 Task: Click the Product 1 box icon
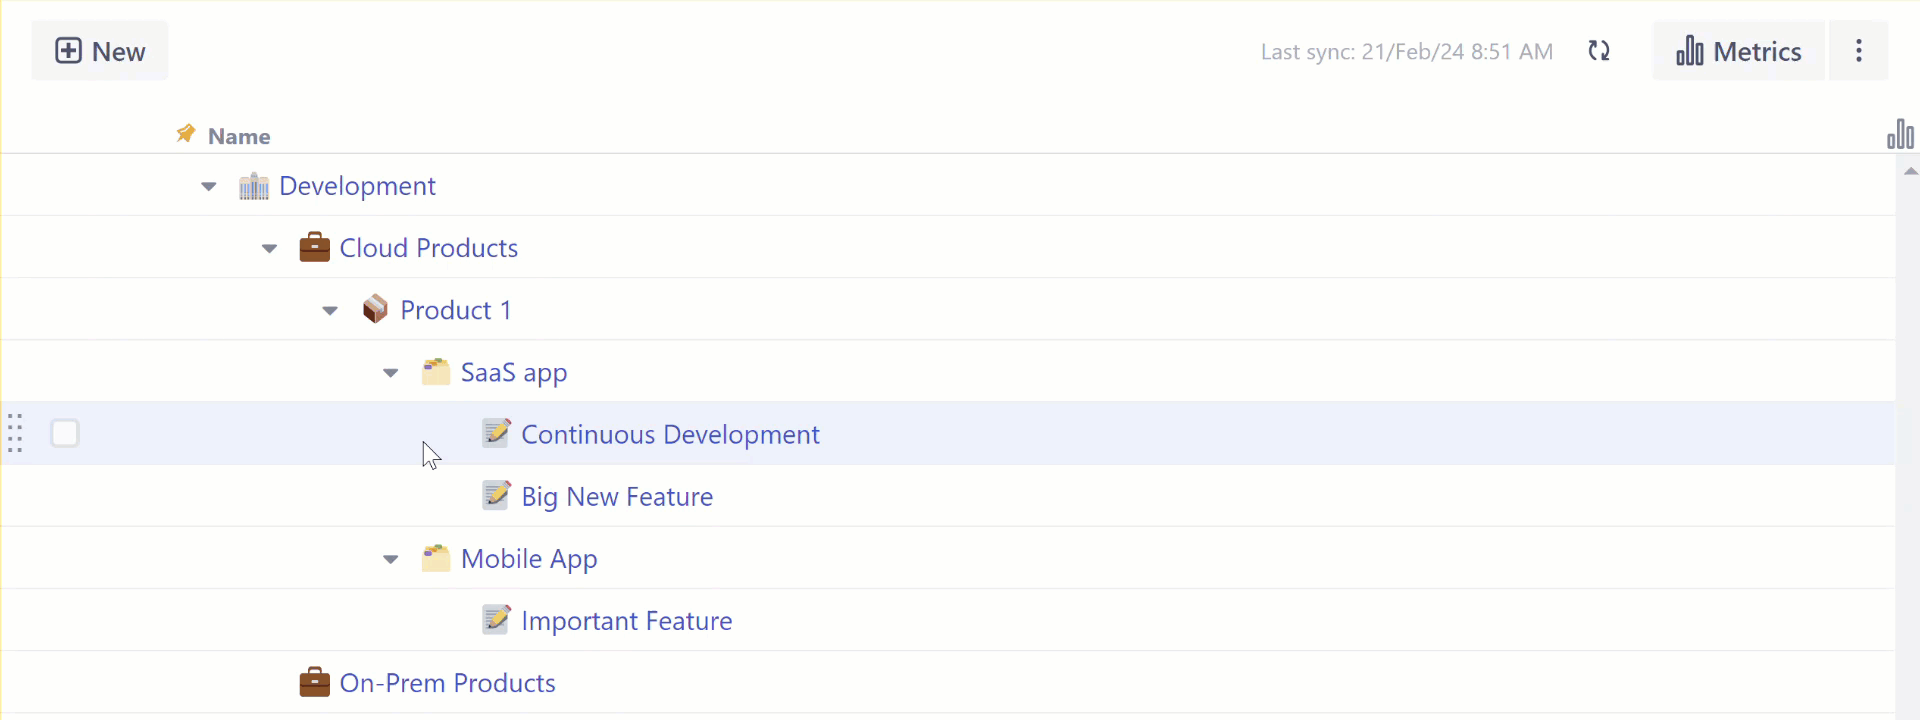point(375,310)
